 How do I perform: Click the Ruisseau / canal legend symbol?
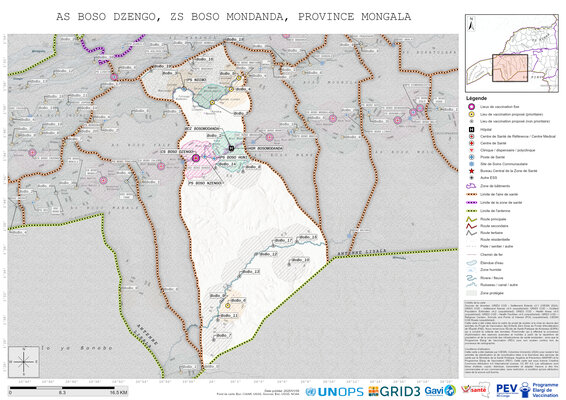471,285
